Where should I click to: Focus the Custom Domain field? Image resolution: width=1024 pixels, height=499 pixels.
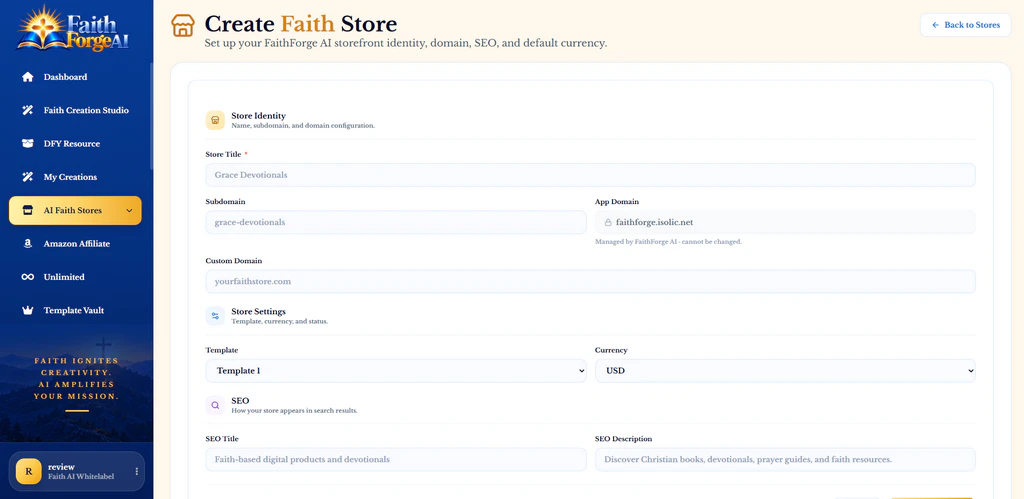click(590, 282)
